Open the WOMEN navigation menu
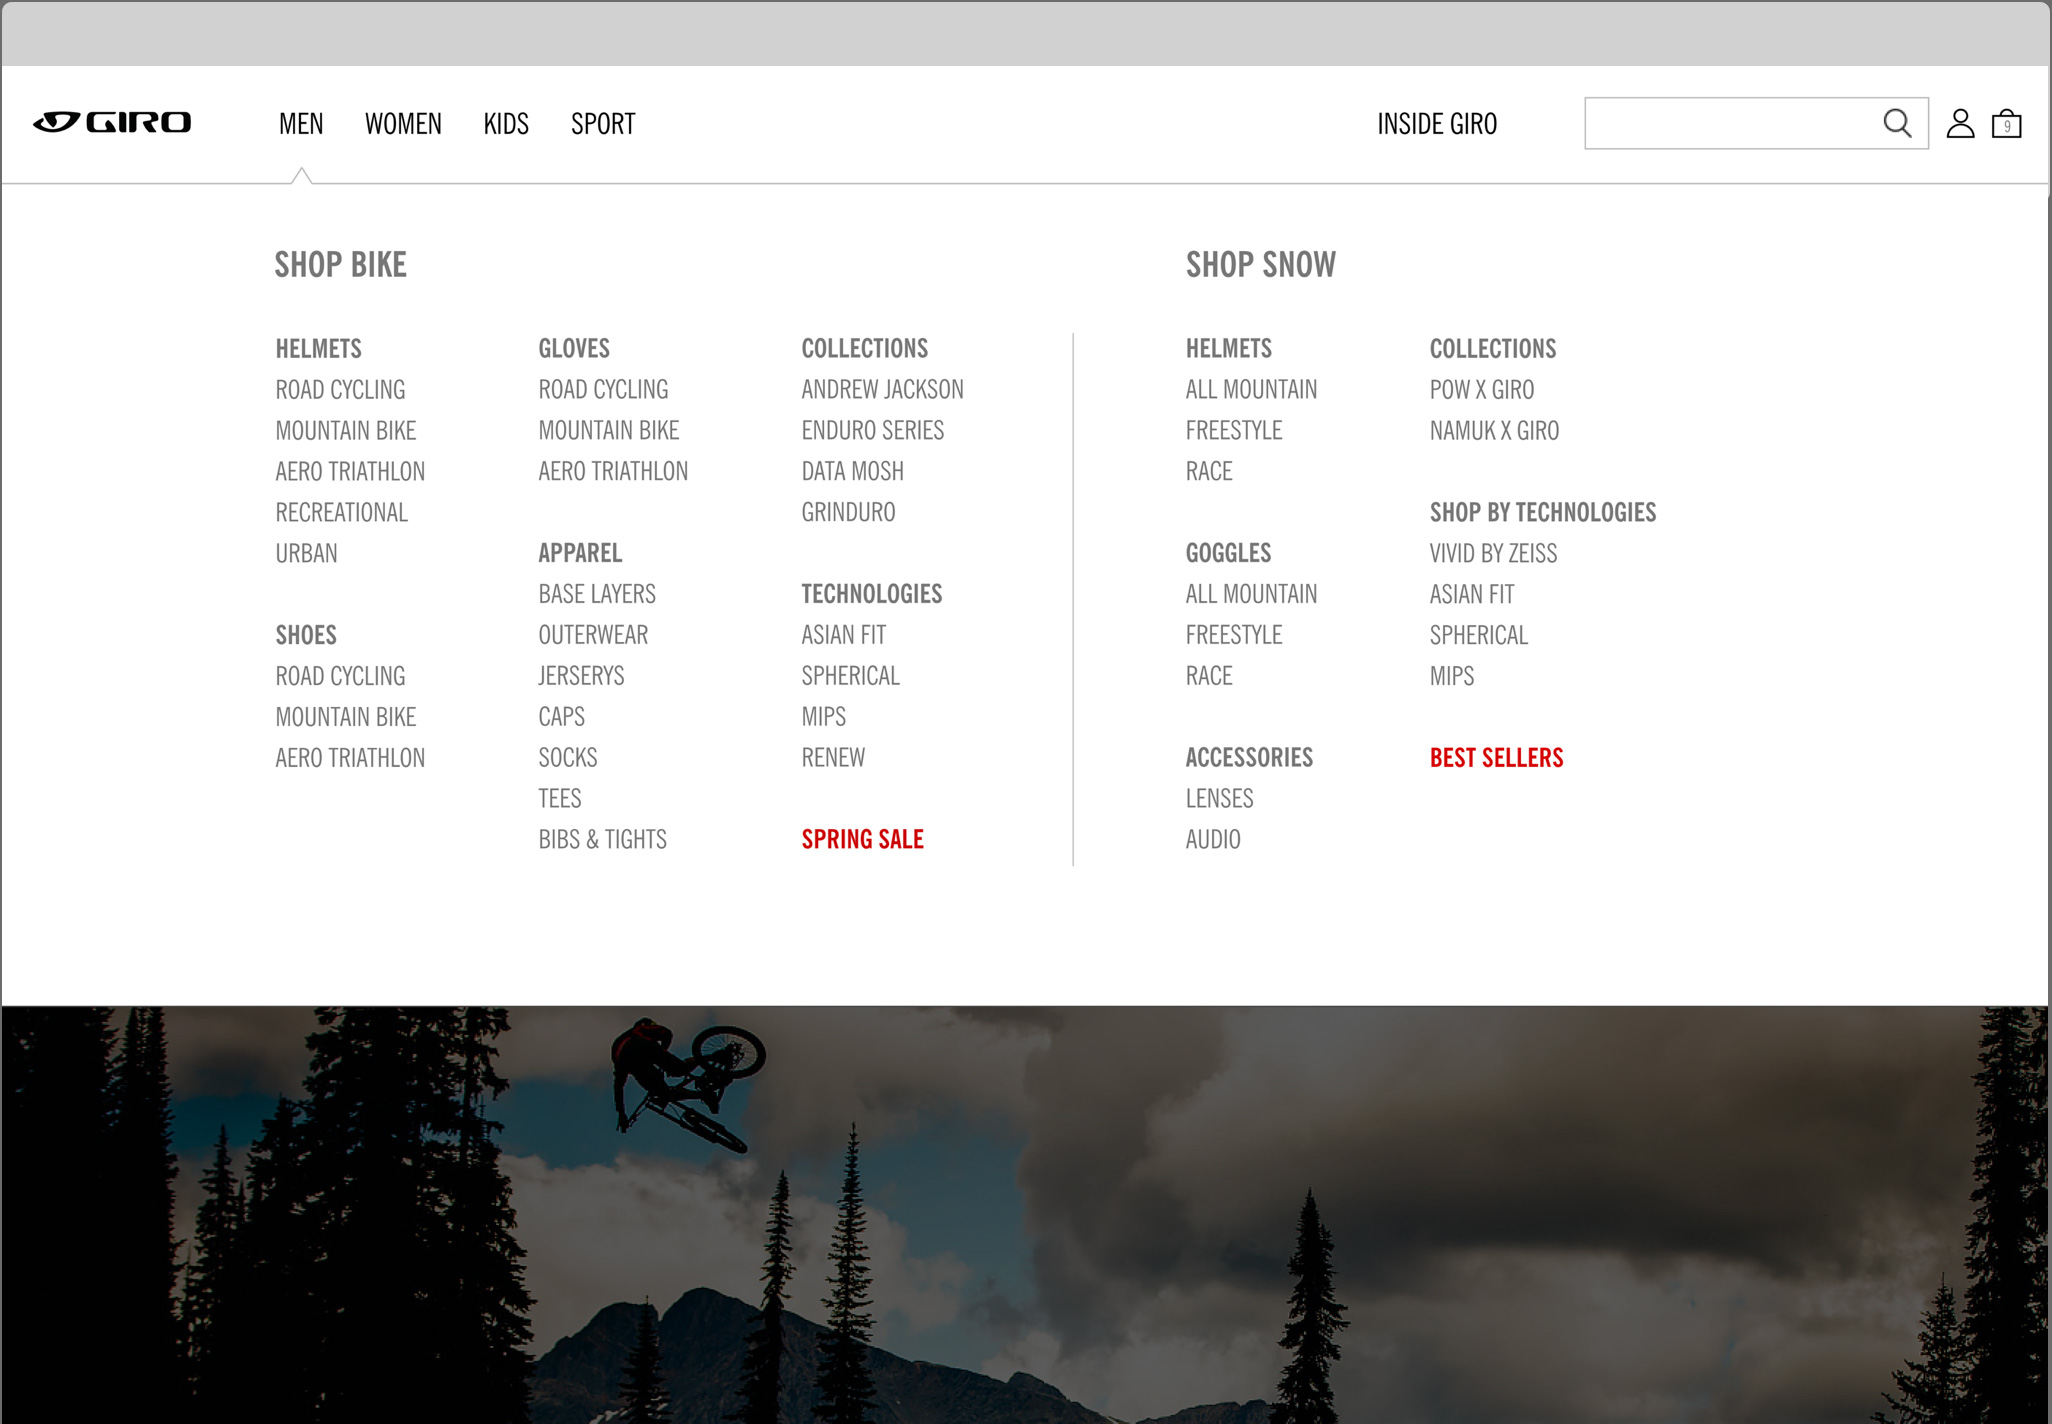The height and width of the screenshot is (1424, 2052). (x=403, y=124)
